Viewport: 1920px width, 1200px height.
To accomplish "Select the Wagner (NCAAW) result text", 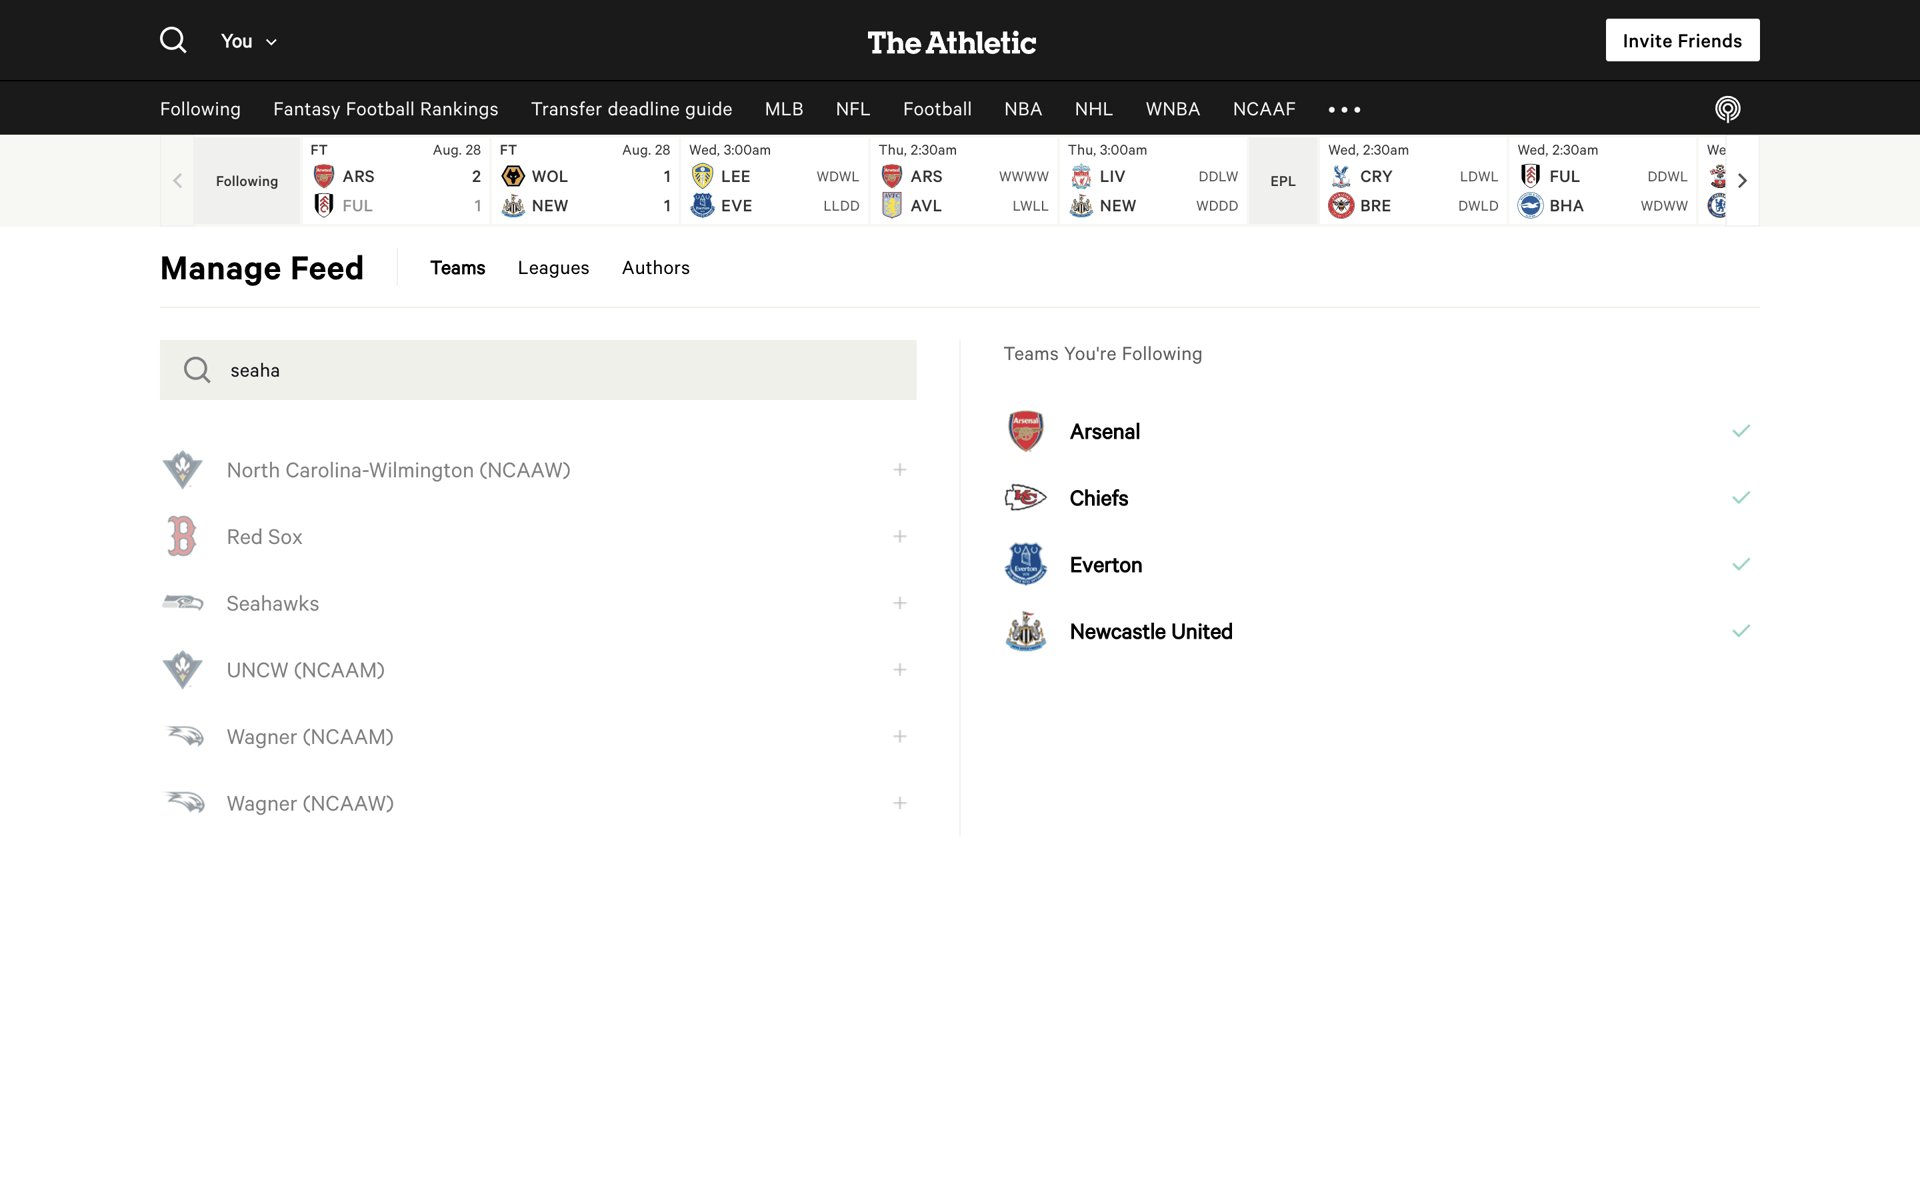I will pyautogui.click(x=310, y=804).
